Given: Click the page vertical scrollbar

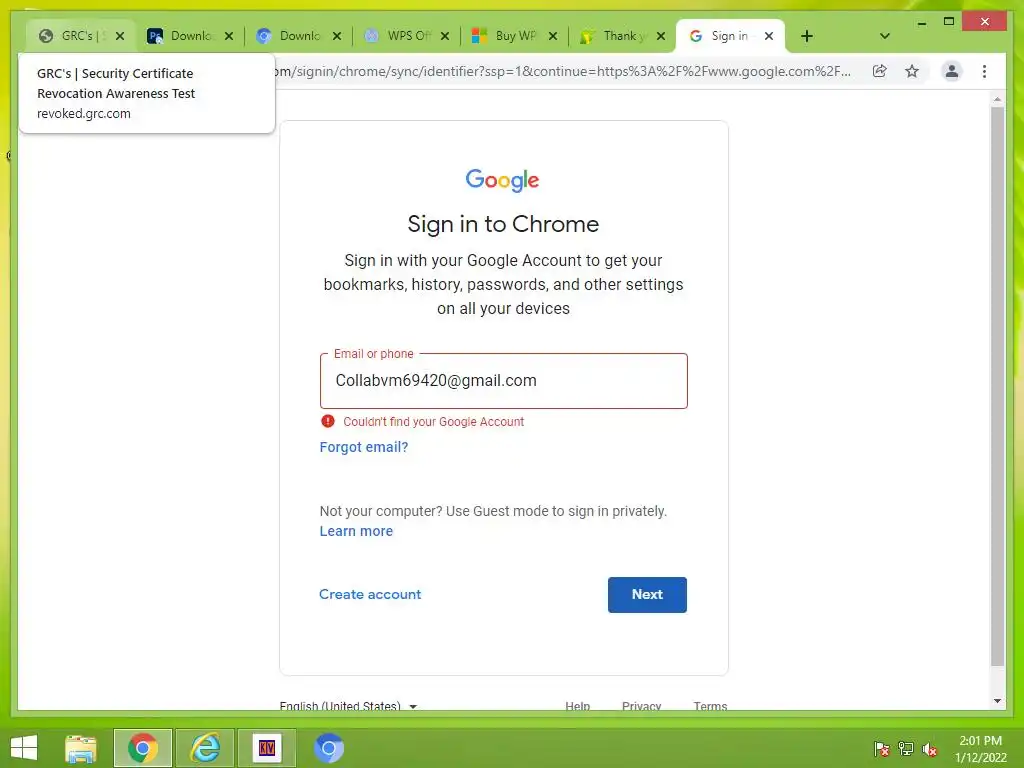Looking at the screenshot, I should click(997, 385).
